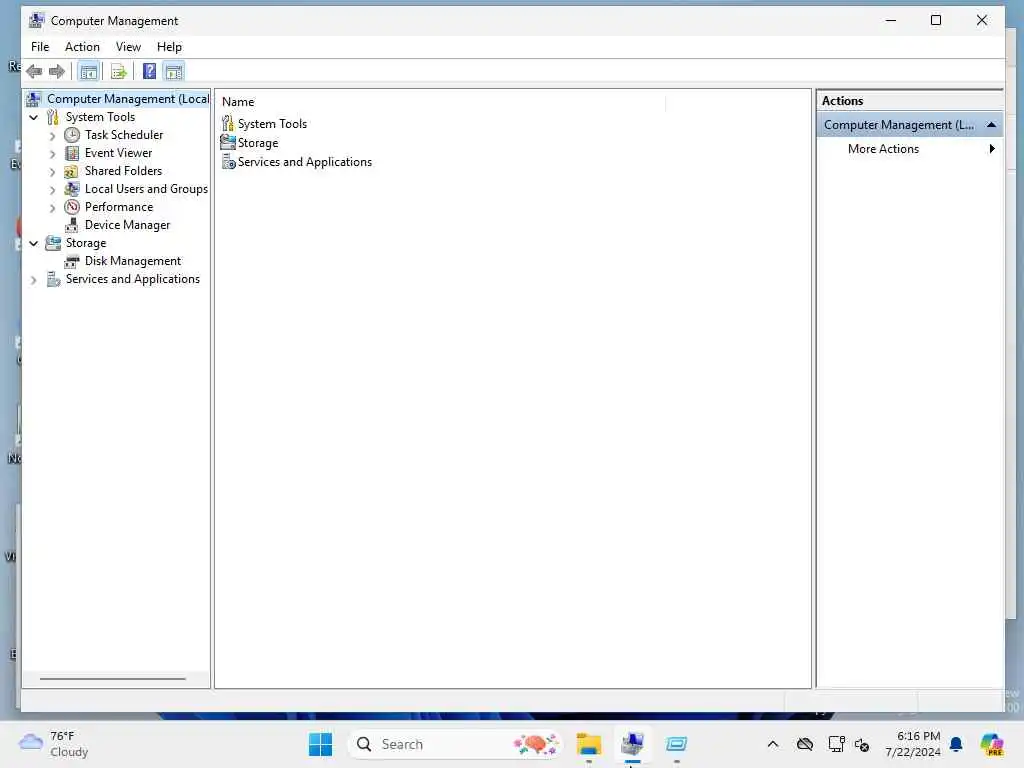Click Services and Applications icon in list
The height and width of the screenshot is (768, 1024).
tap(229, 162)
